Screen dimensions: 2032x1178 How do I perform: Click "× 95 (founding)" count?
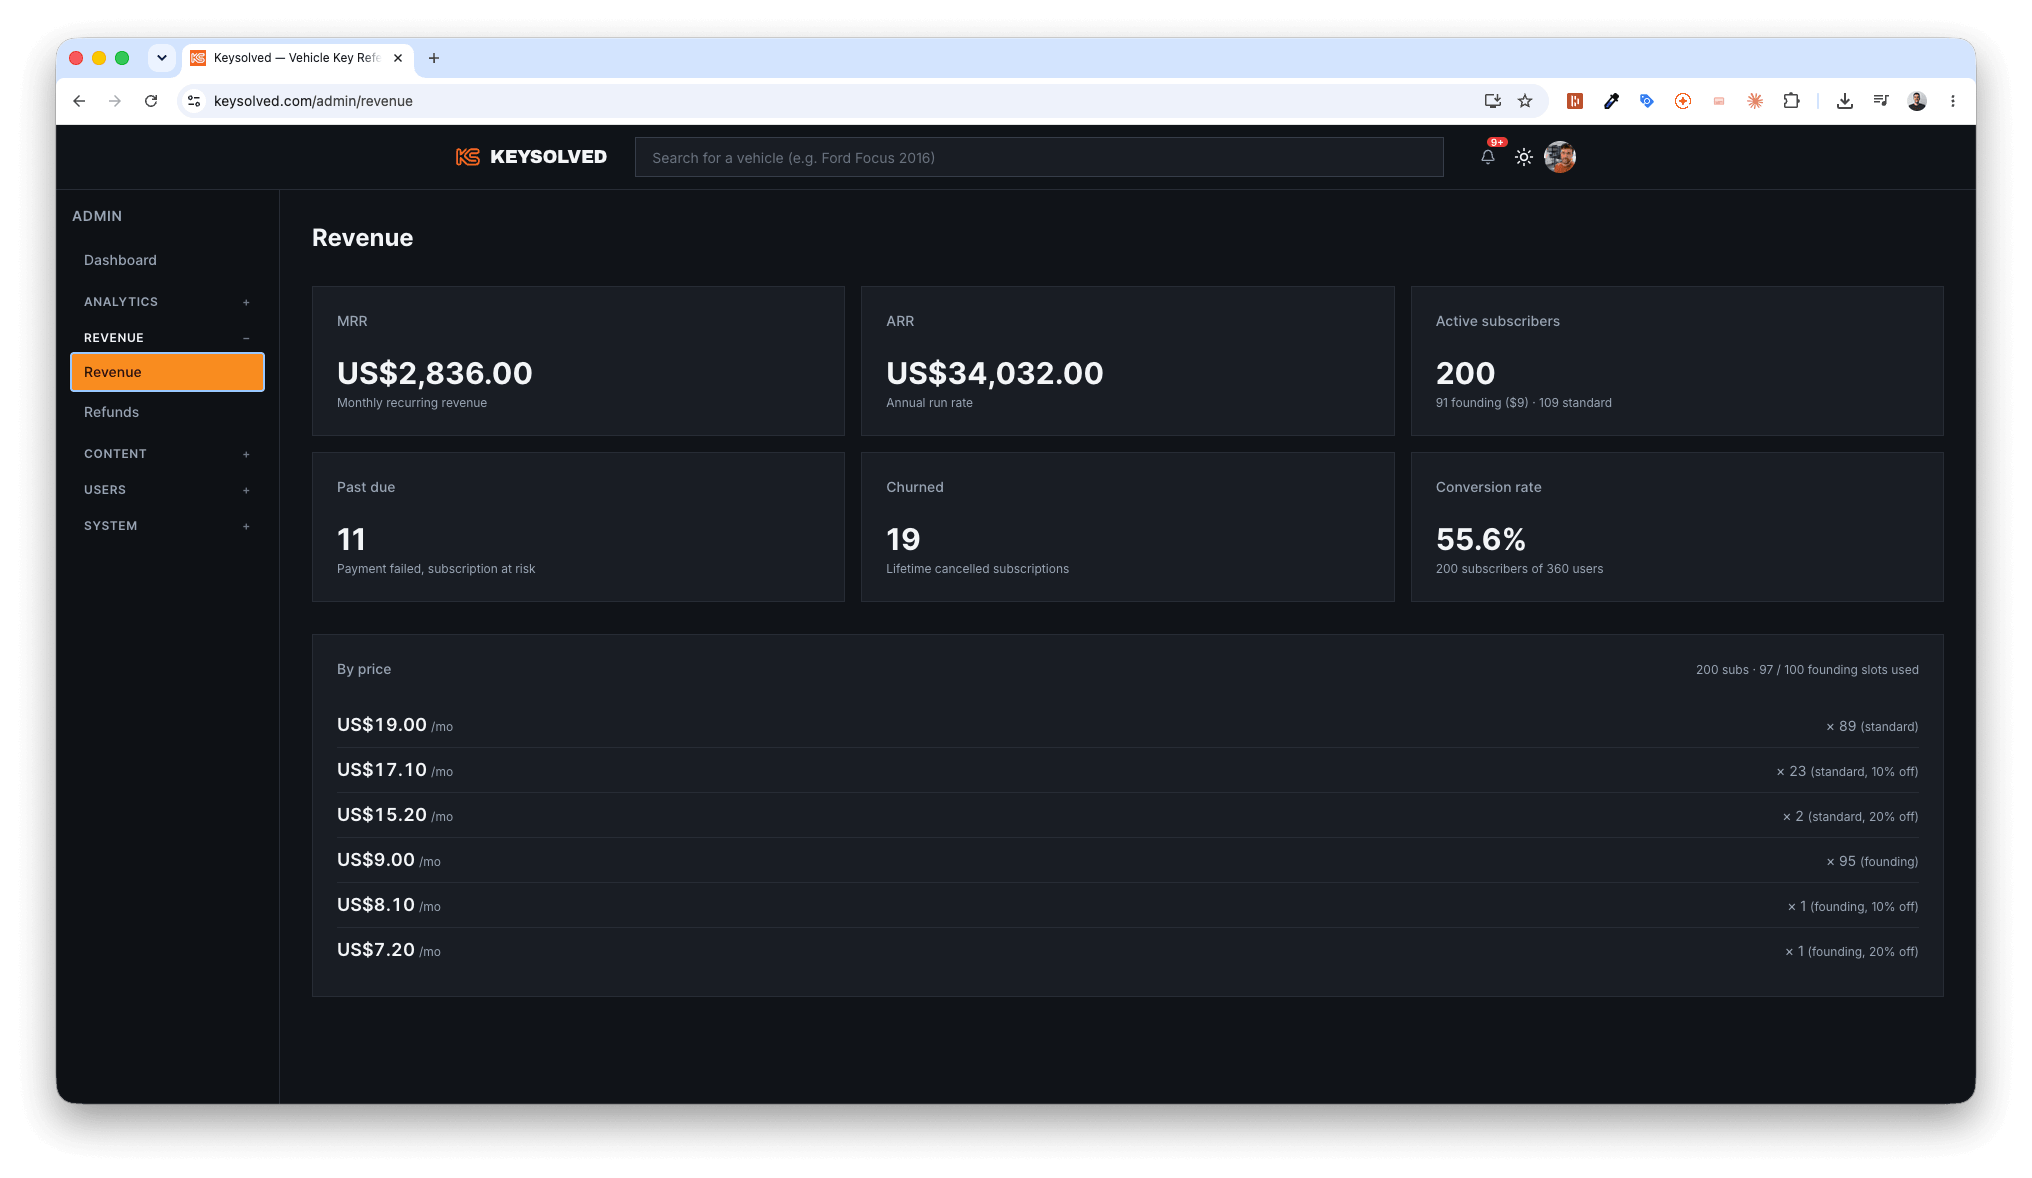point(1872,862)
